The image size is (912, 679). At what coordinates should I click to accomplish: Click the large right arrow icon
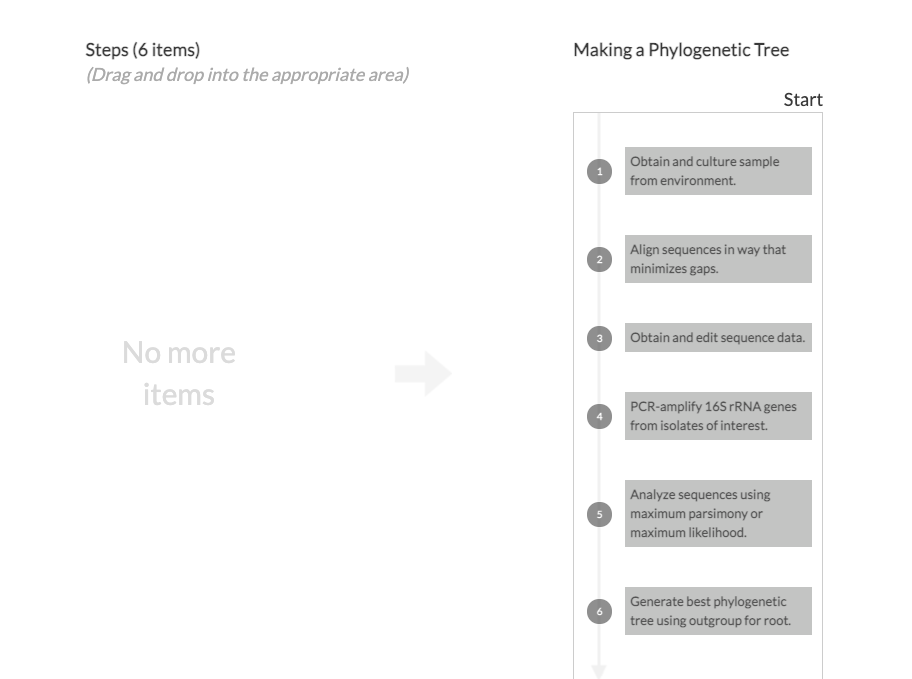pyautogui.click(x=423, y=374)
